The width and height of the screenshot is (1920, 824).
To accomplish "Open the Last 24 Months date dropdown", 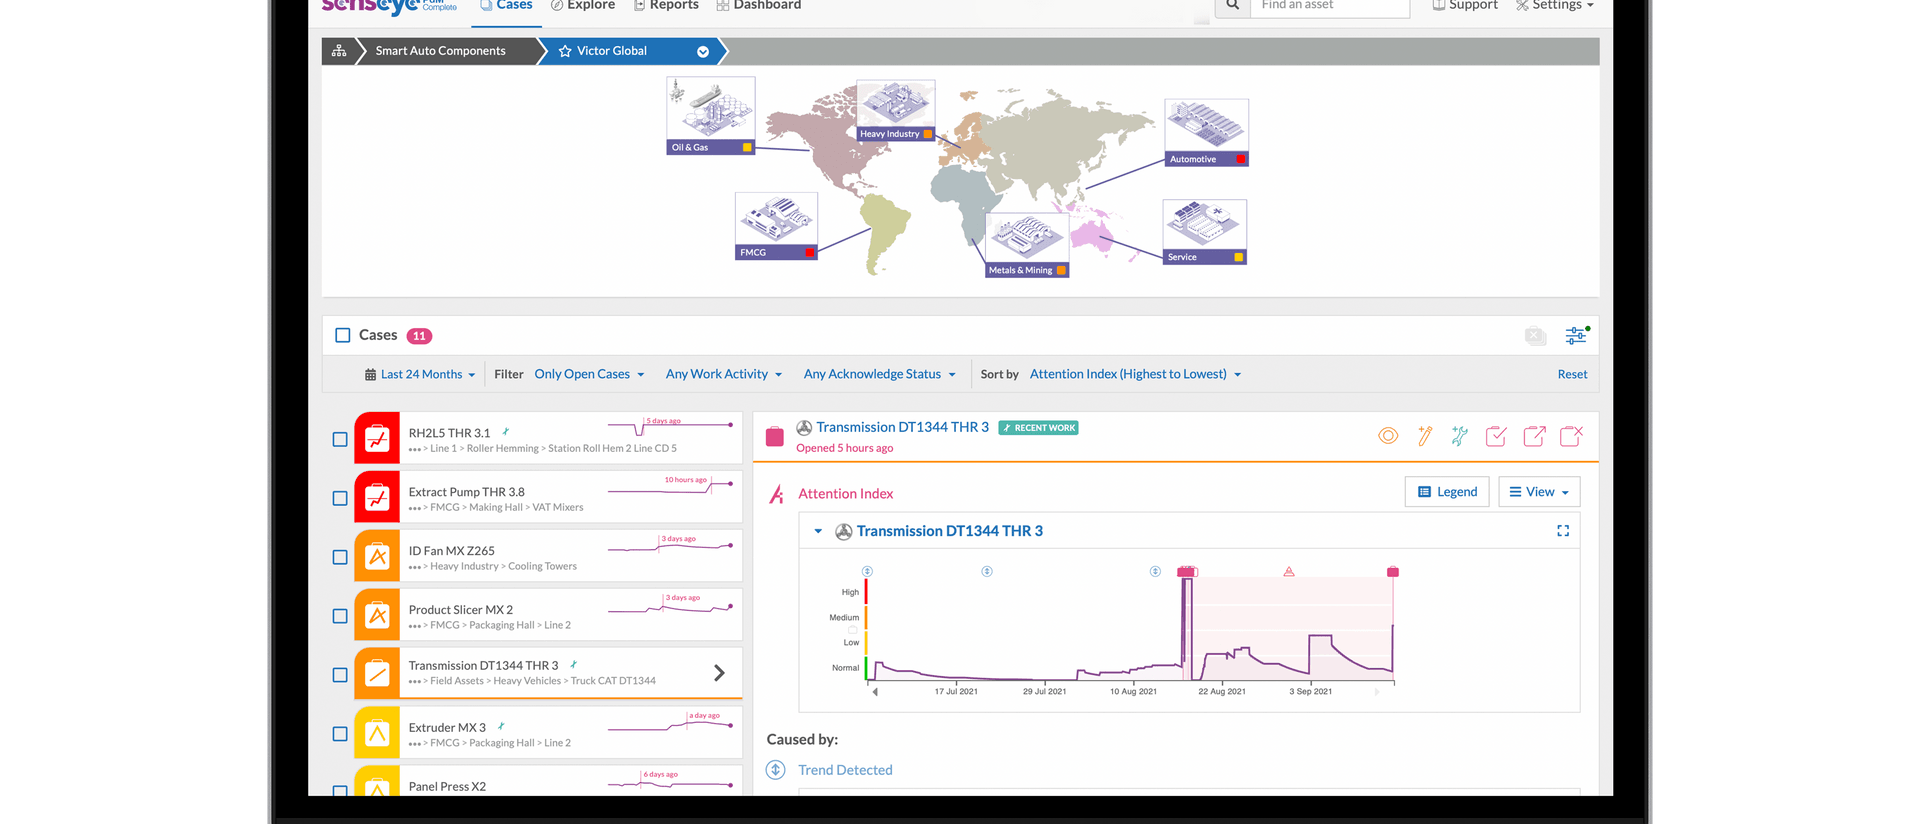I will click(421, 374).
